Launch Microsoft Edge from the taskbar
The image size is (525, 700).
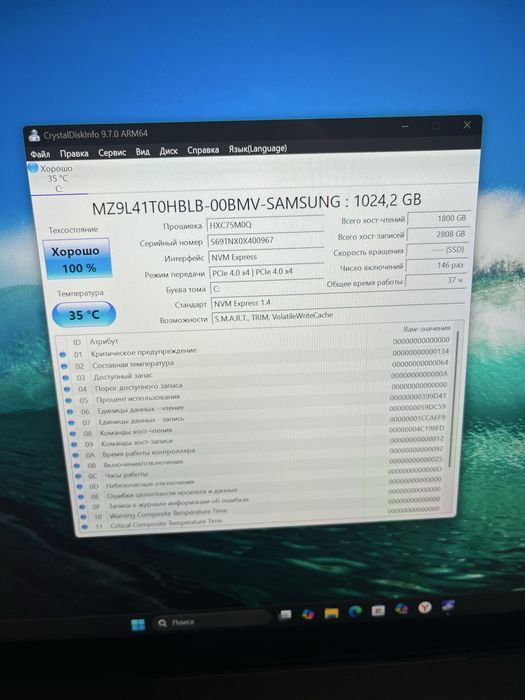point(355,611)
